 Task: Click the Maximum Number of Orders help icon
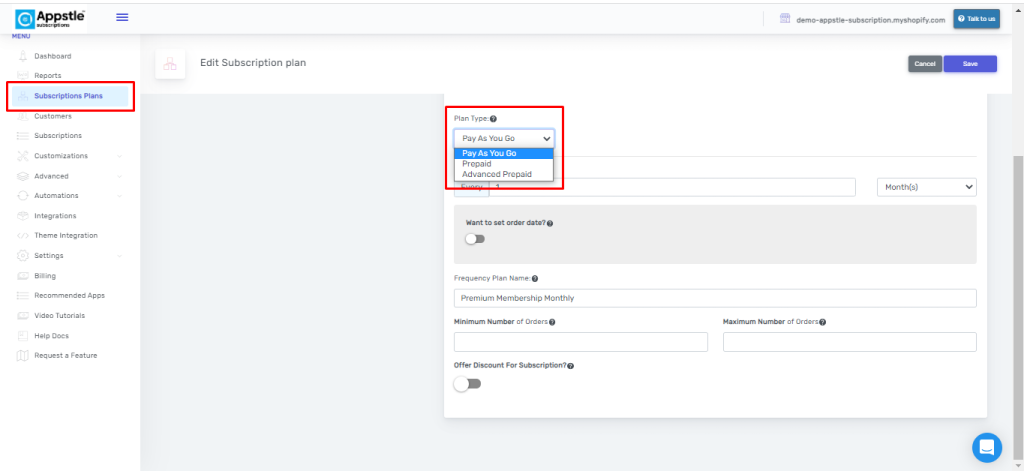click(822, 322)
